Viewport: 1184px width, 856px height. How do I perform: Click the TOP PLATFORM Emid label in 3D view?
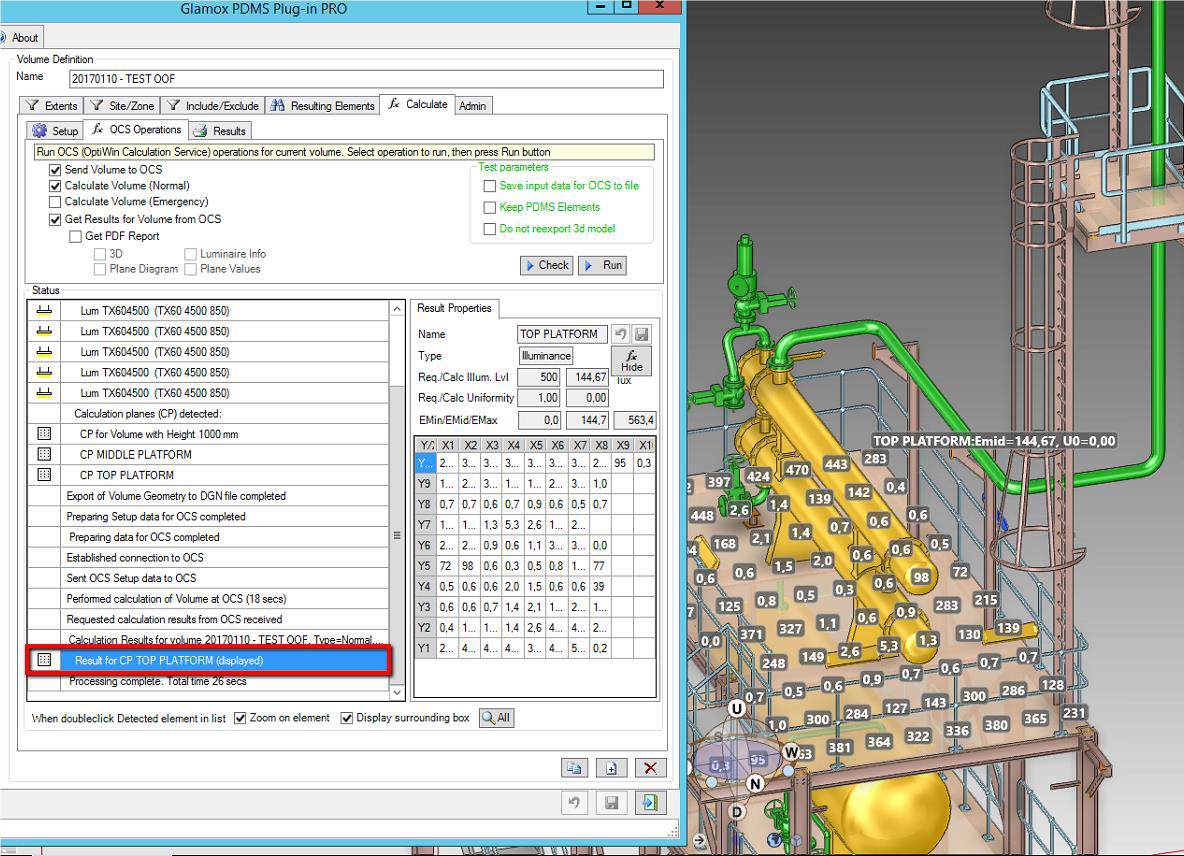[994, 441]
